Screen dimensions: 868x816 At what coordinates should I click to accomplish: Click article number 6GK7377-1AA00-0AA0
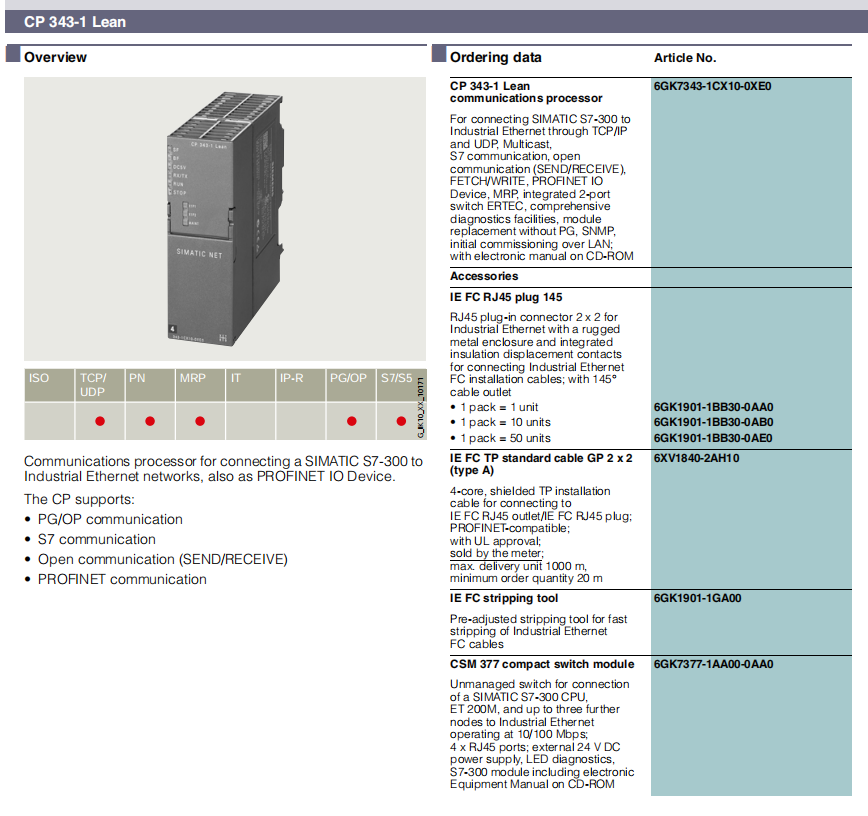(x=713, y=664)
